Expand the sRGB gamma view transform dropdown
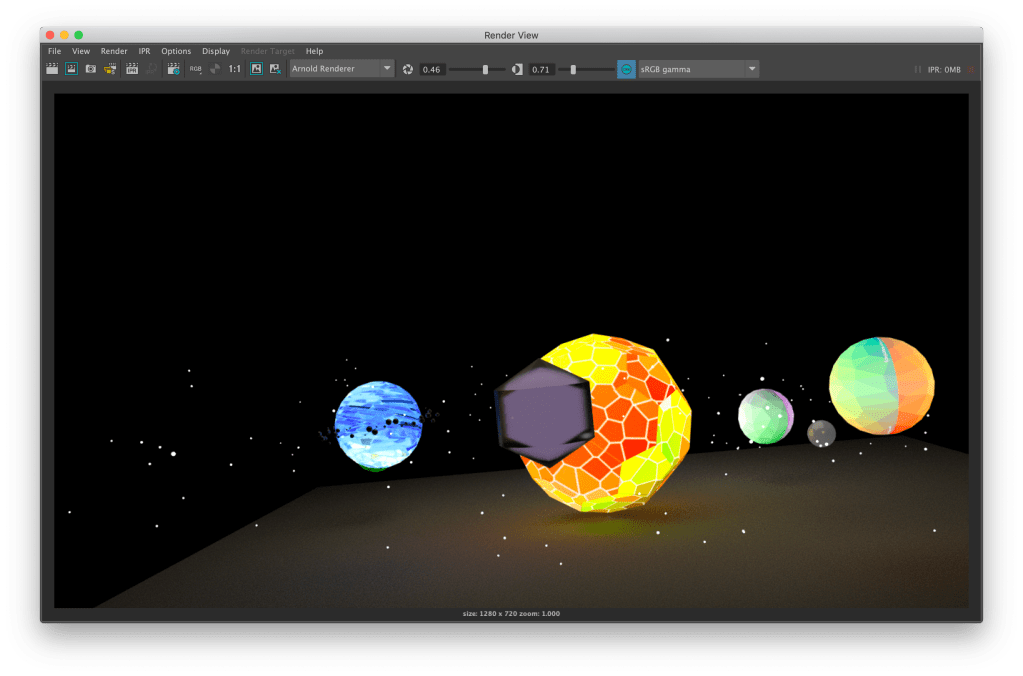Image resolution: width=1023 pixels, height=676 pixels. pos(698,69)
